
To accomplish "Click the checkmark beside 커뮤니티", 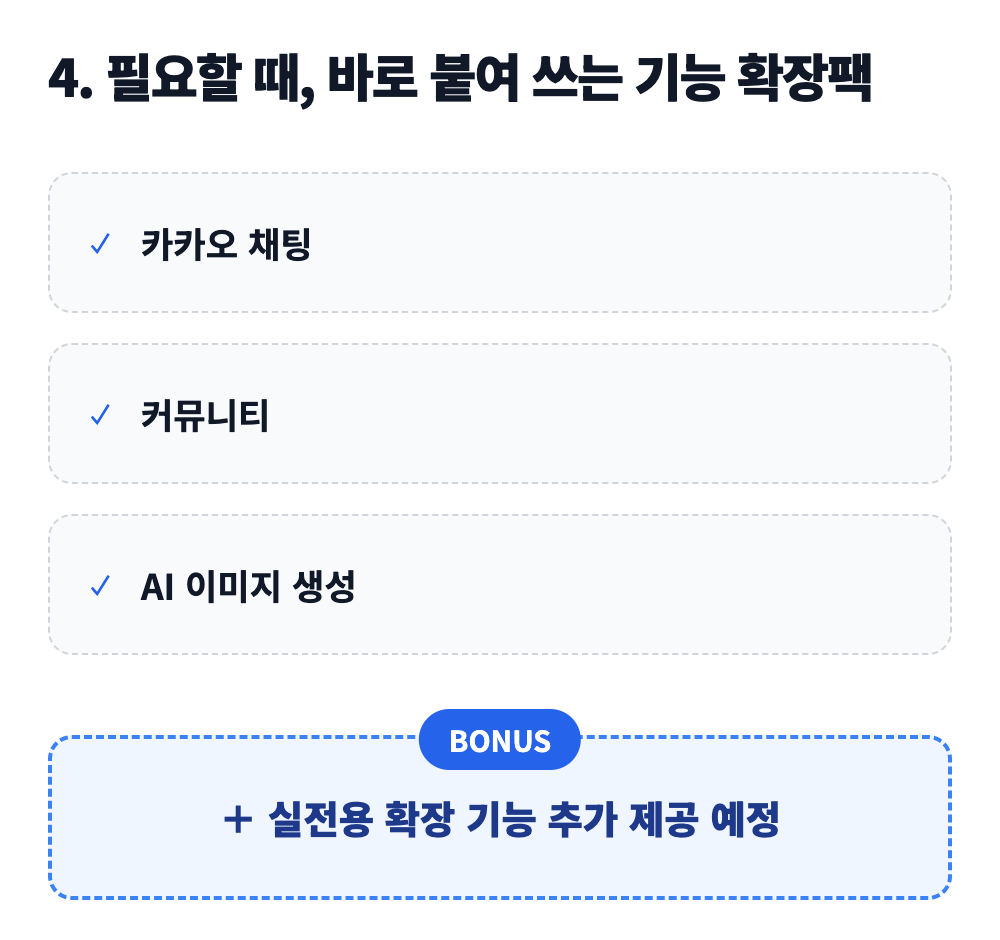I will [x=99, y=415].
